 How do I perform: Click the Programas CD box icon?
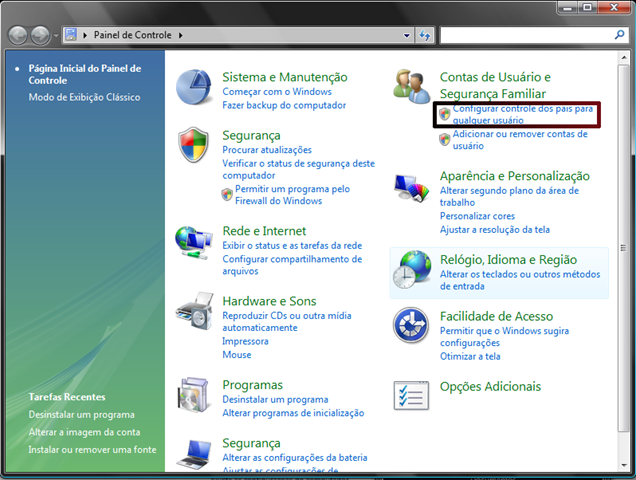tap(194, 395)
